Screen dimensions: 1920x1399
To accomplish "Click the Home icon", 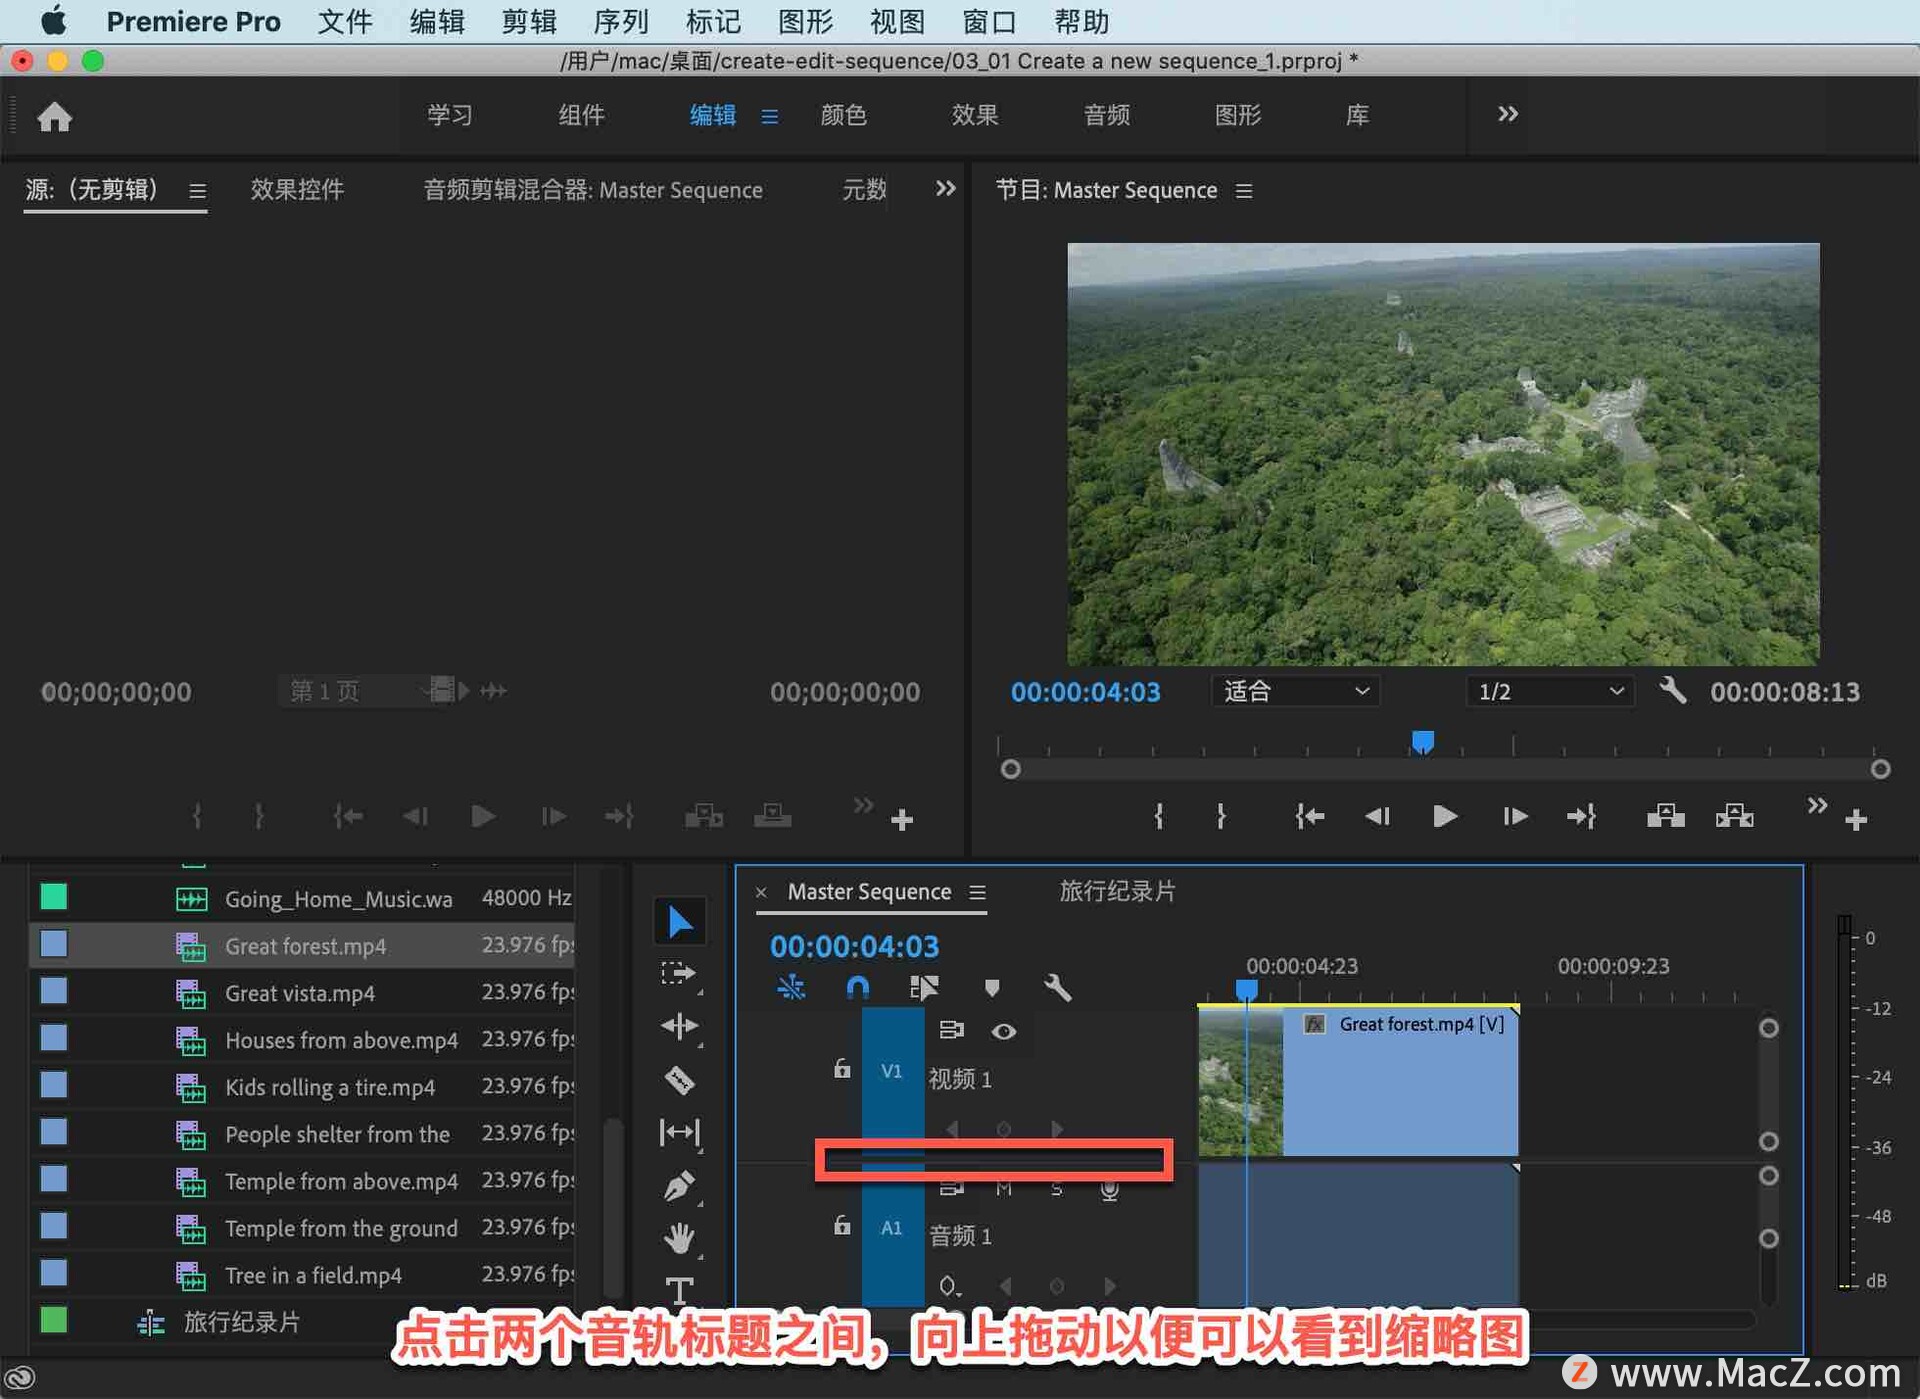I will point(55,117).
